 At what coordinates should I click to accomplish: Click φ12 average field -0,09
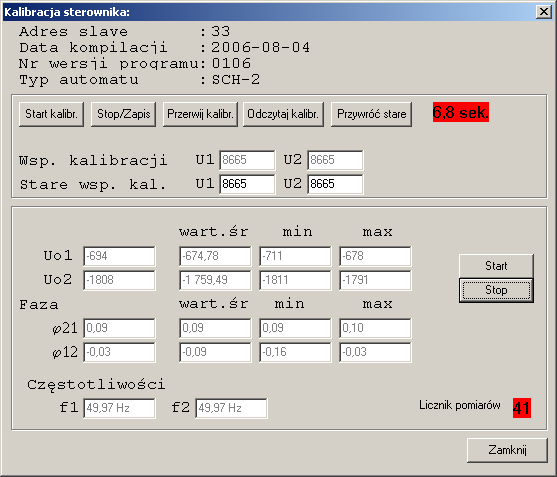(x=215, y=352)
